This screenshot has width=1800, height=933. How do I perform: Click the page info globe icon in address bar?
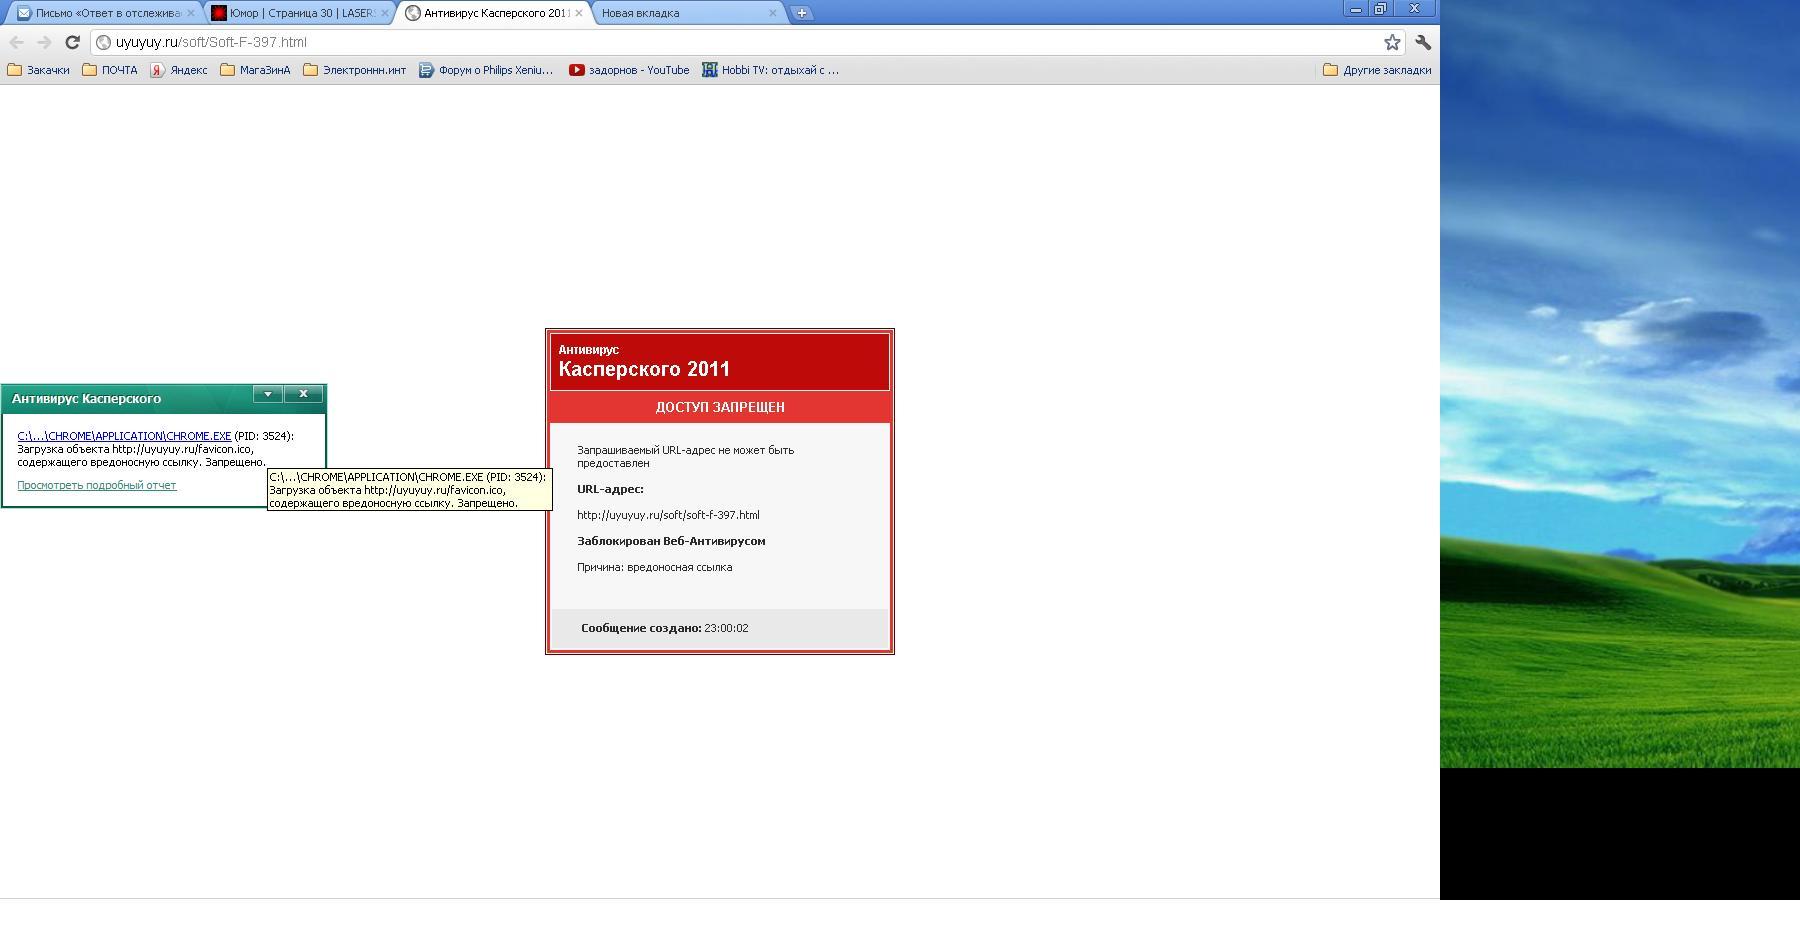tap(103, 42)
